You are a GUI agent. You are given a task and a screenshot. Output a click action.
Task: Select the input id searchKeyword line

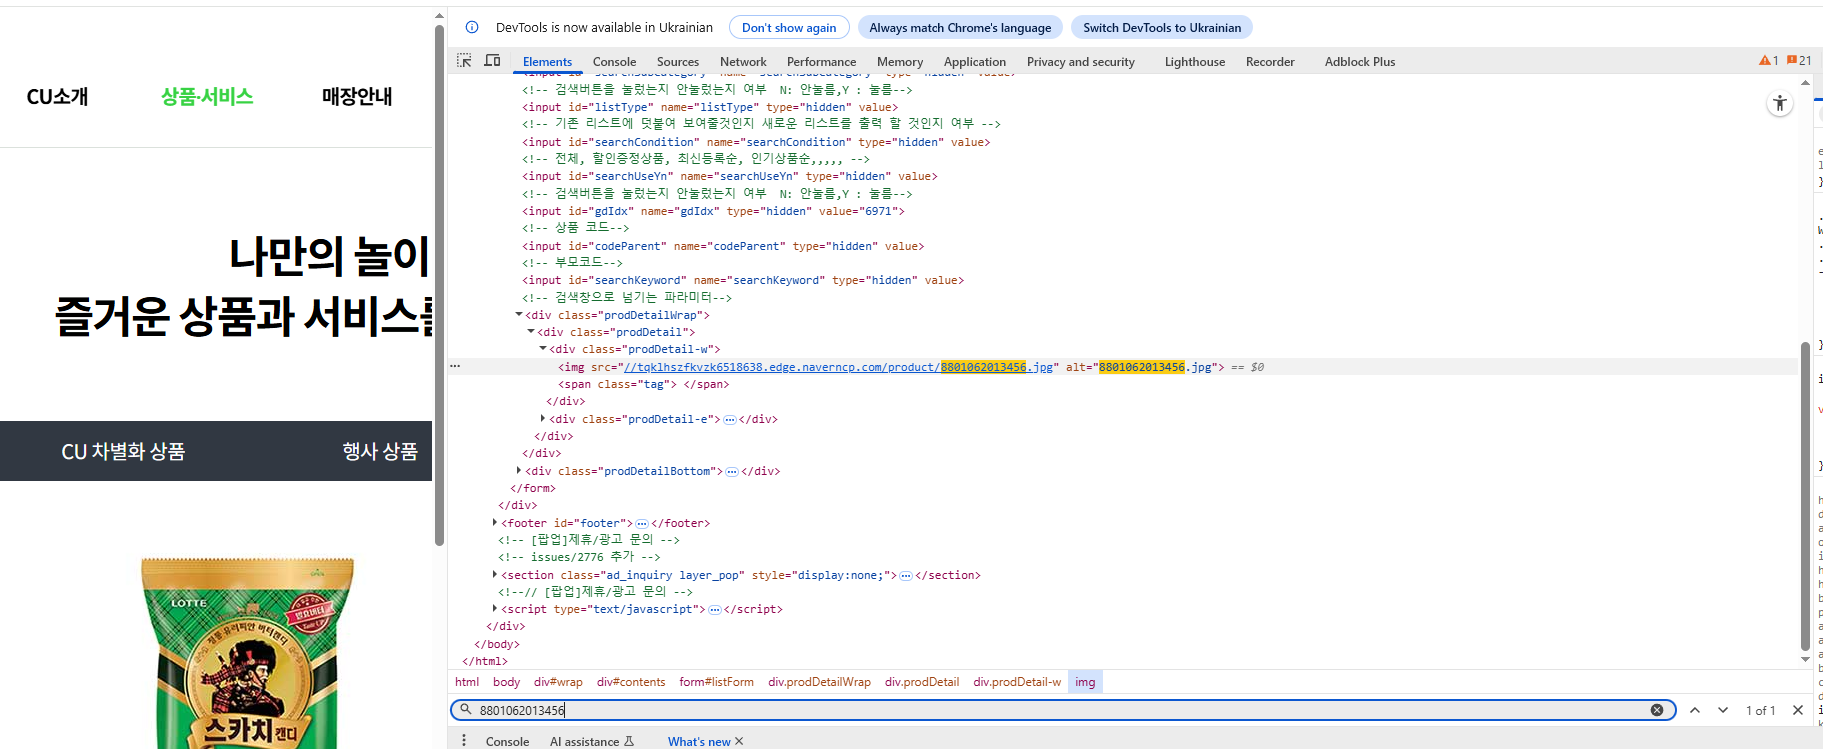click(x=742, y=280)
